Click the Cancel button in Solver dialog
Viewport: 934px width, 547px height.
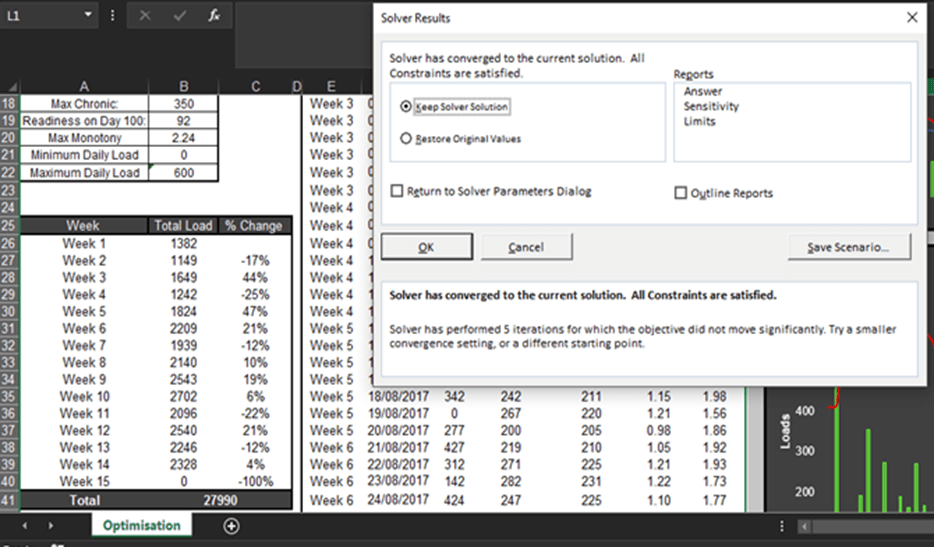pyautogui.click(x=526, y=247)
